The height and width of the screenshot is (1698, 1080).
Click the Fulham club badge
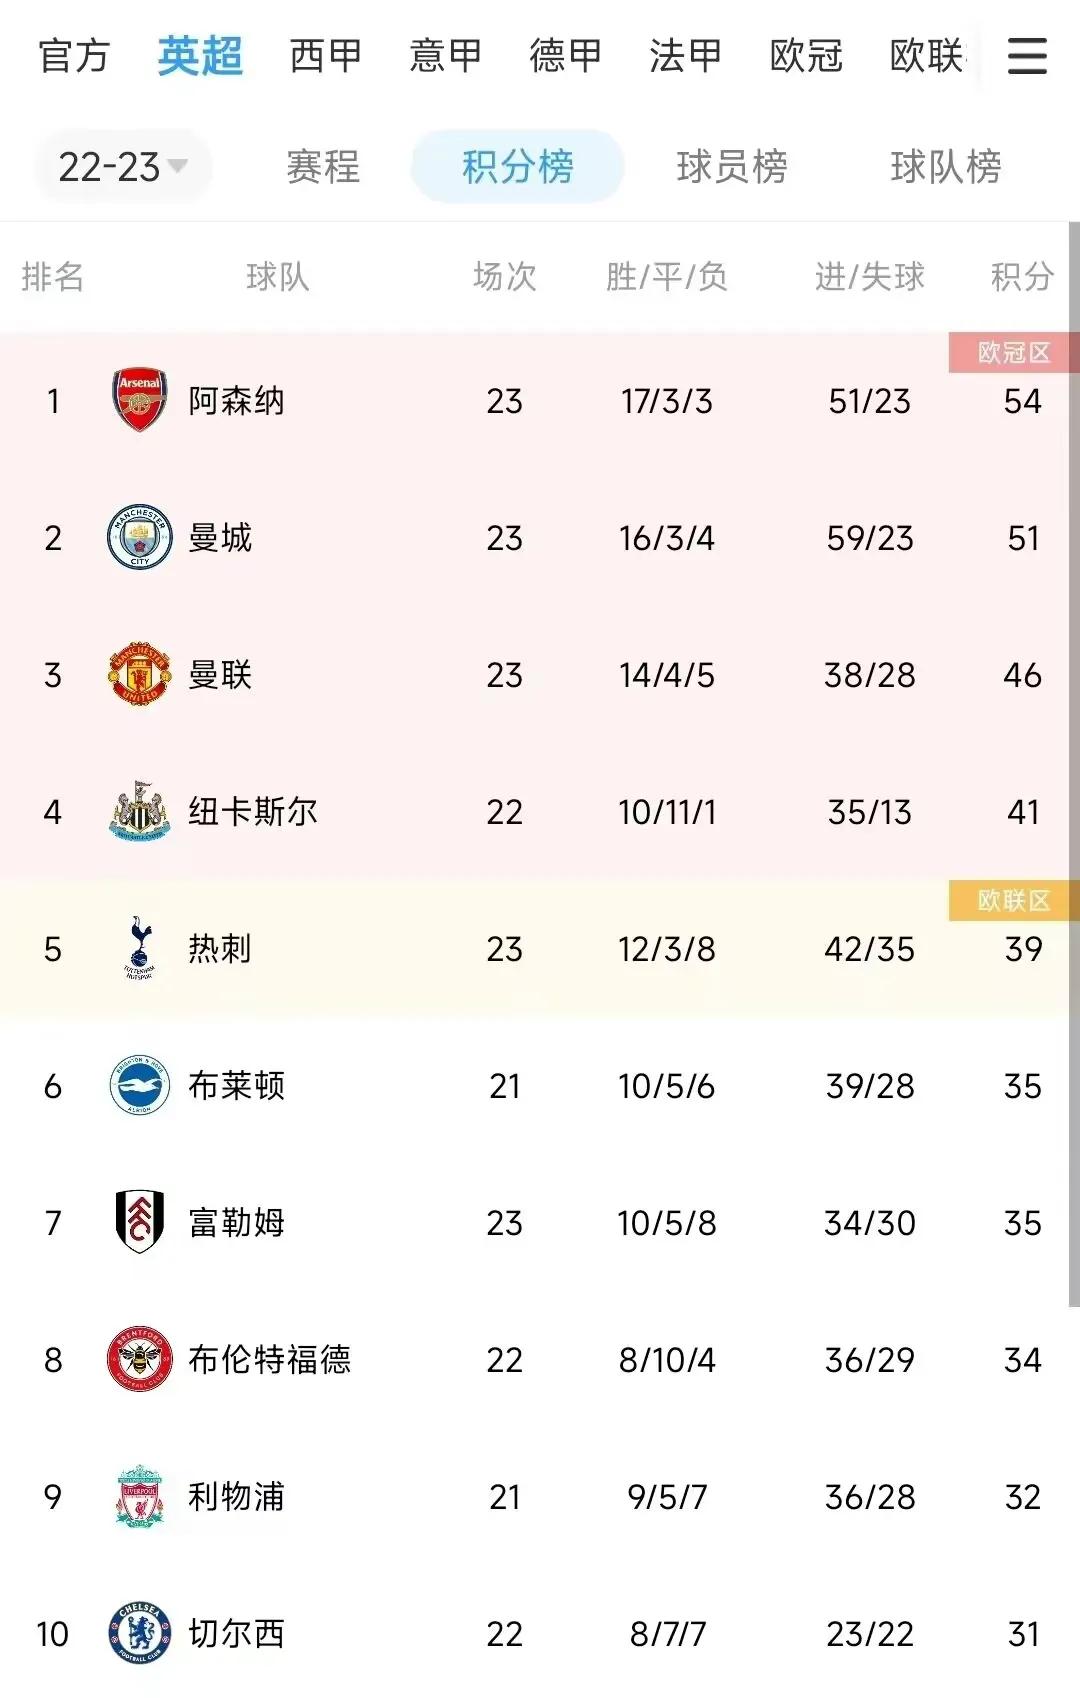pos(140,1223)
